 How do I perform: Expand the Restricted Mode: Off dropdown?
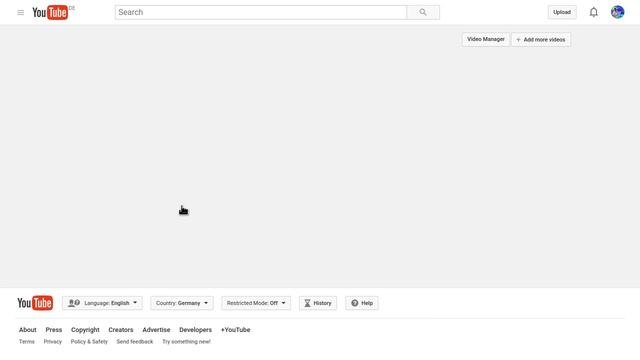(256, 303)
